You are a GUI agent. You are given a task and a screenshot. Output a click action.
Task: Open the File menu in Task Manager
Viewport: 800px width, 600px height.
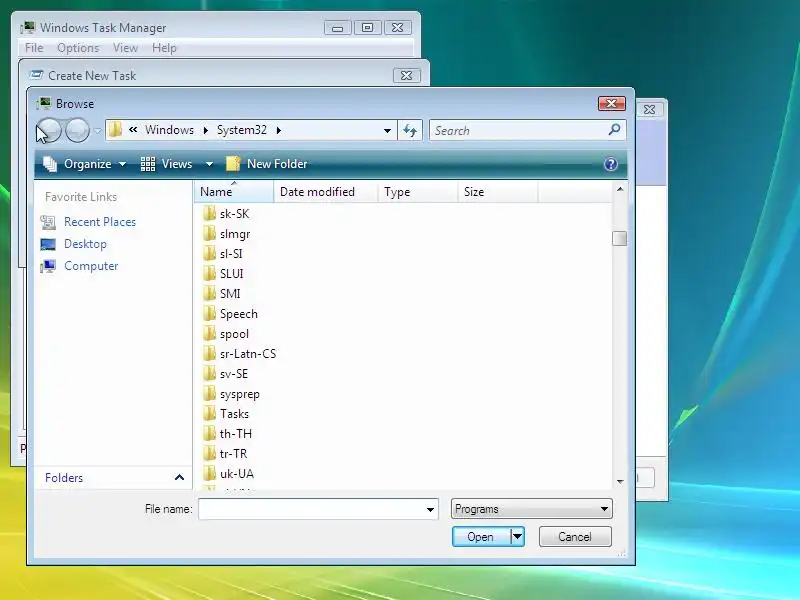click(34, 47)
